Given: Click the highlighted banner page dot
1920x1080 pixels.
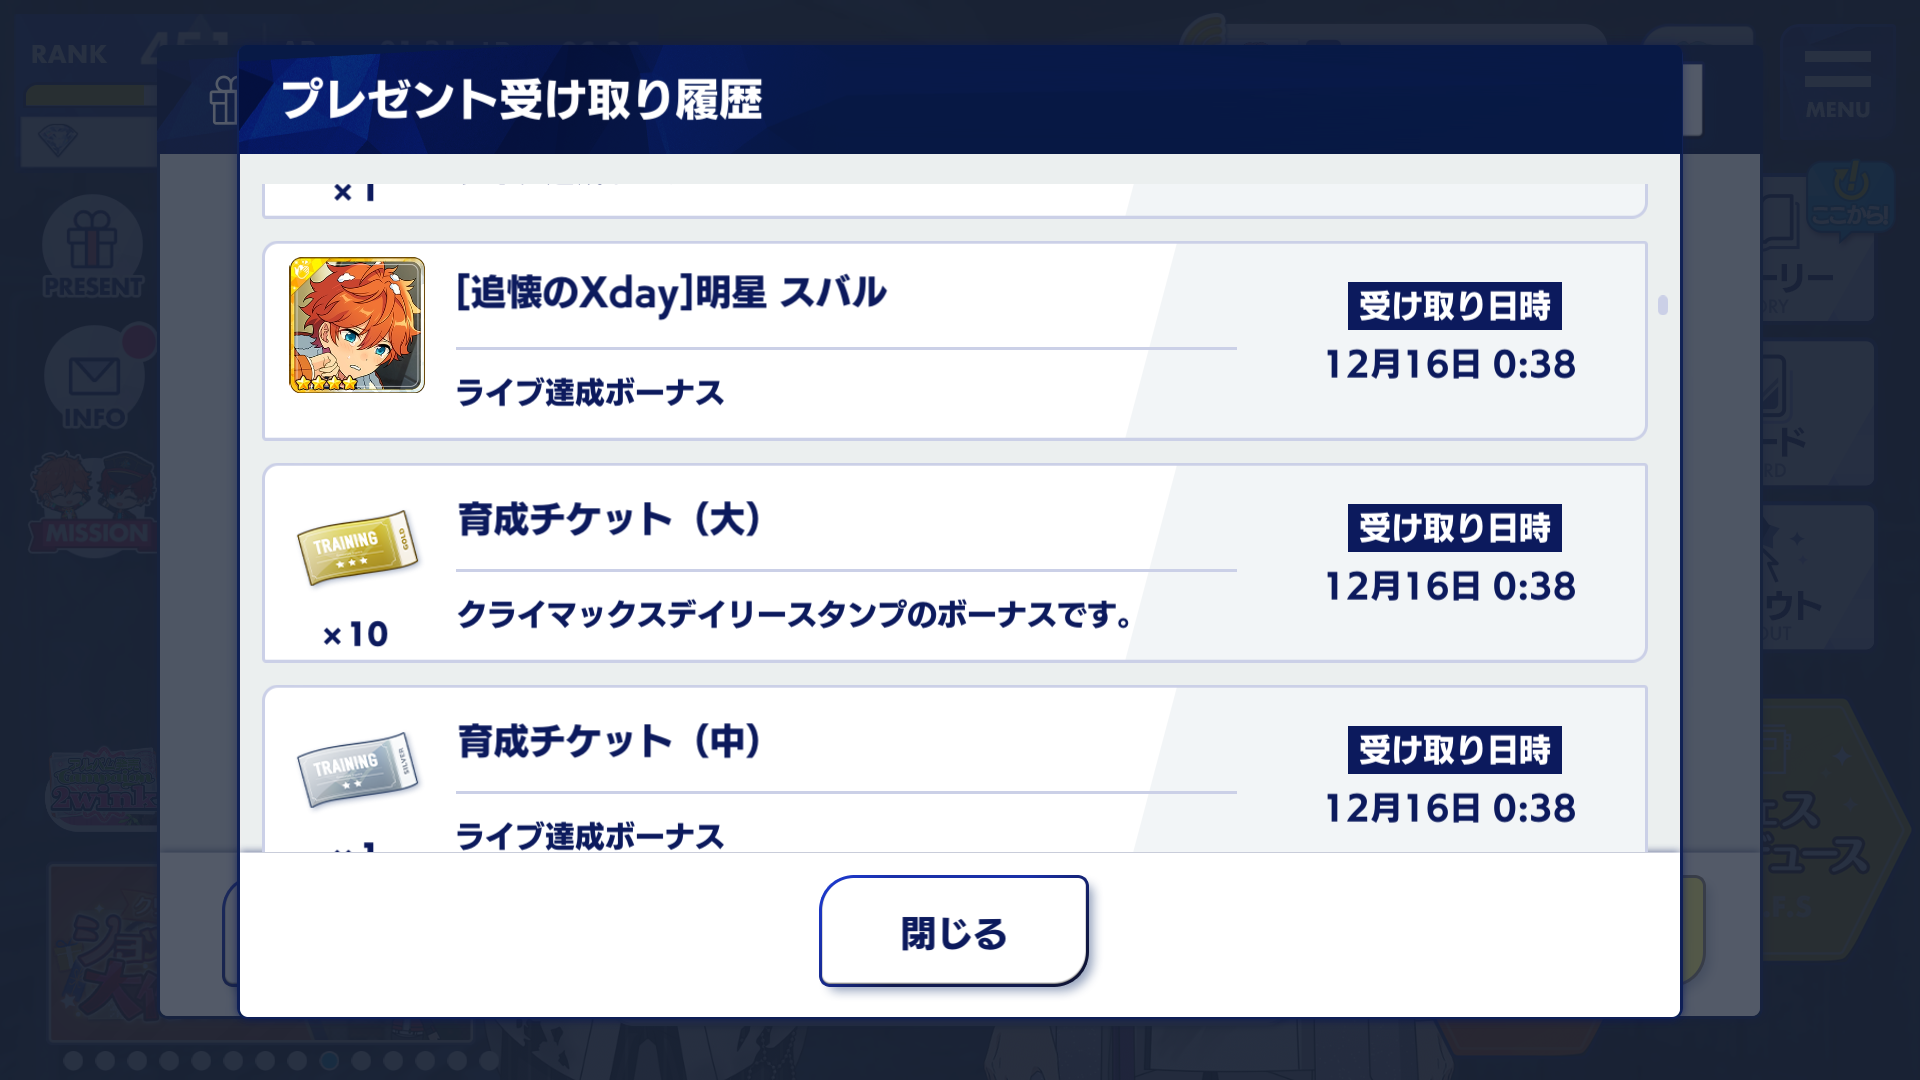Looking at the screenshot, I should (329, 1060).
